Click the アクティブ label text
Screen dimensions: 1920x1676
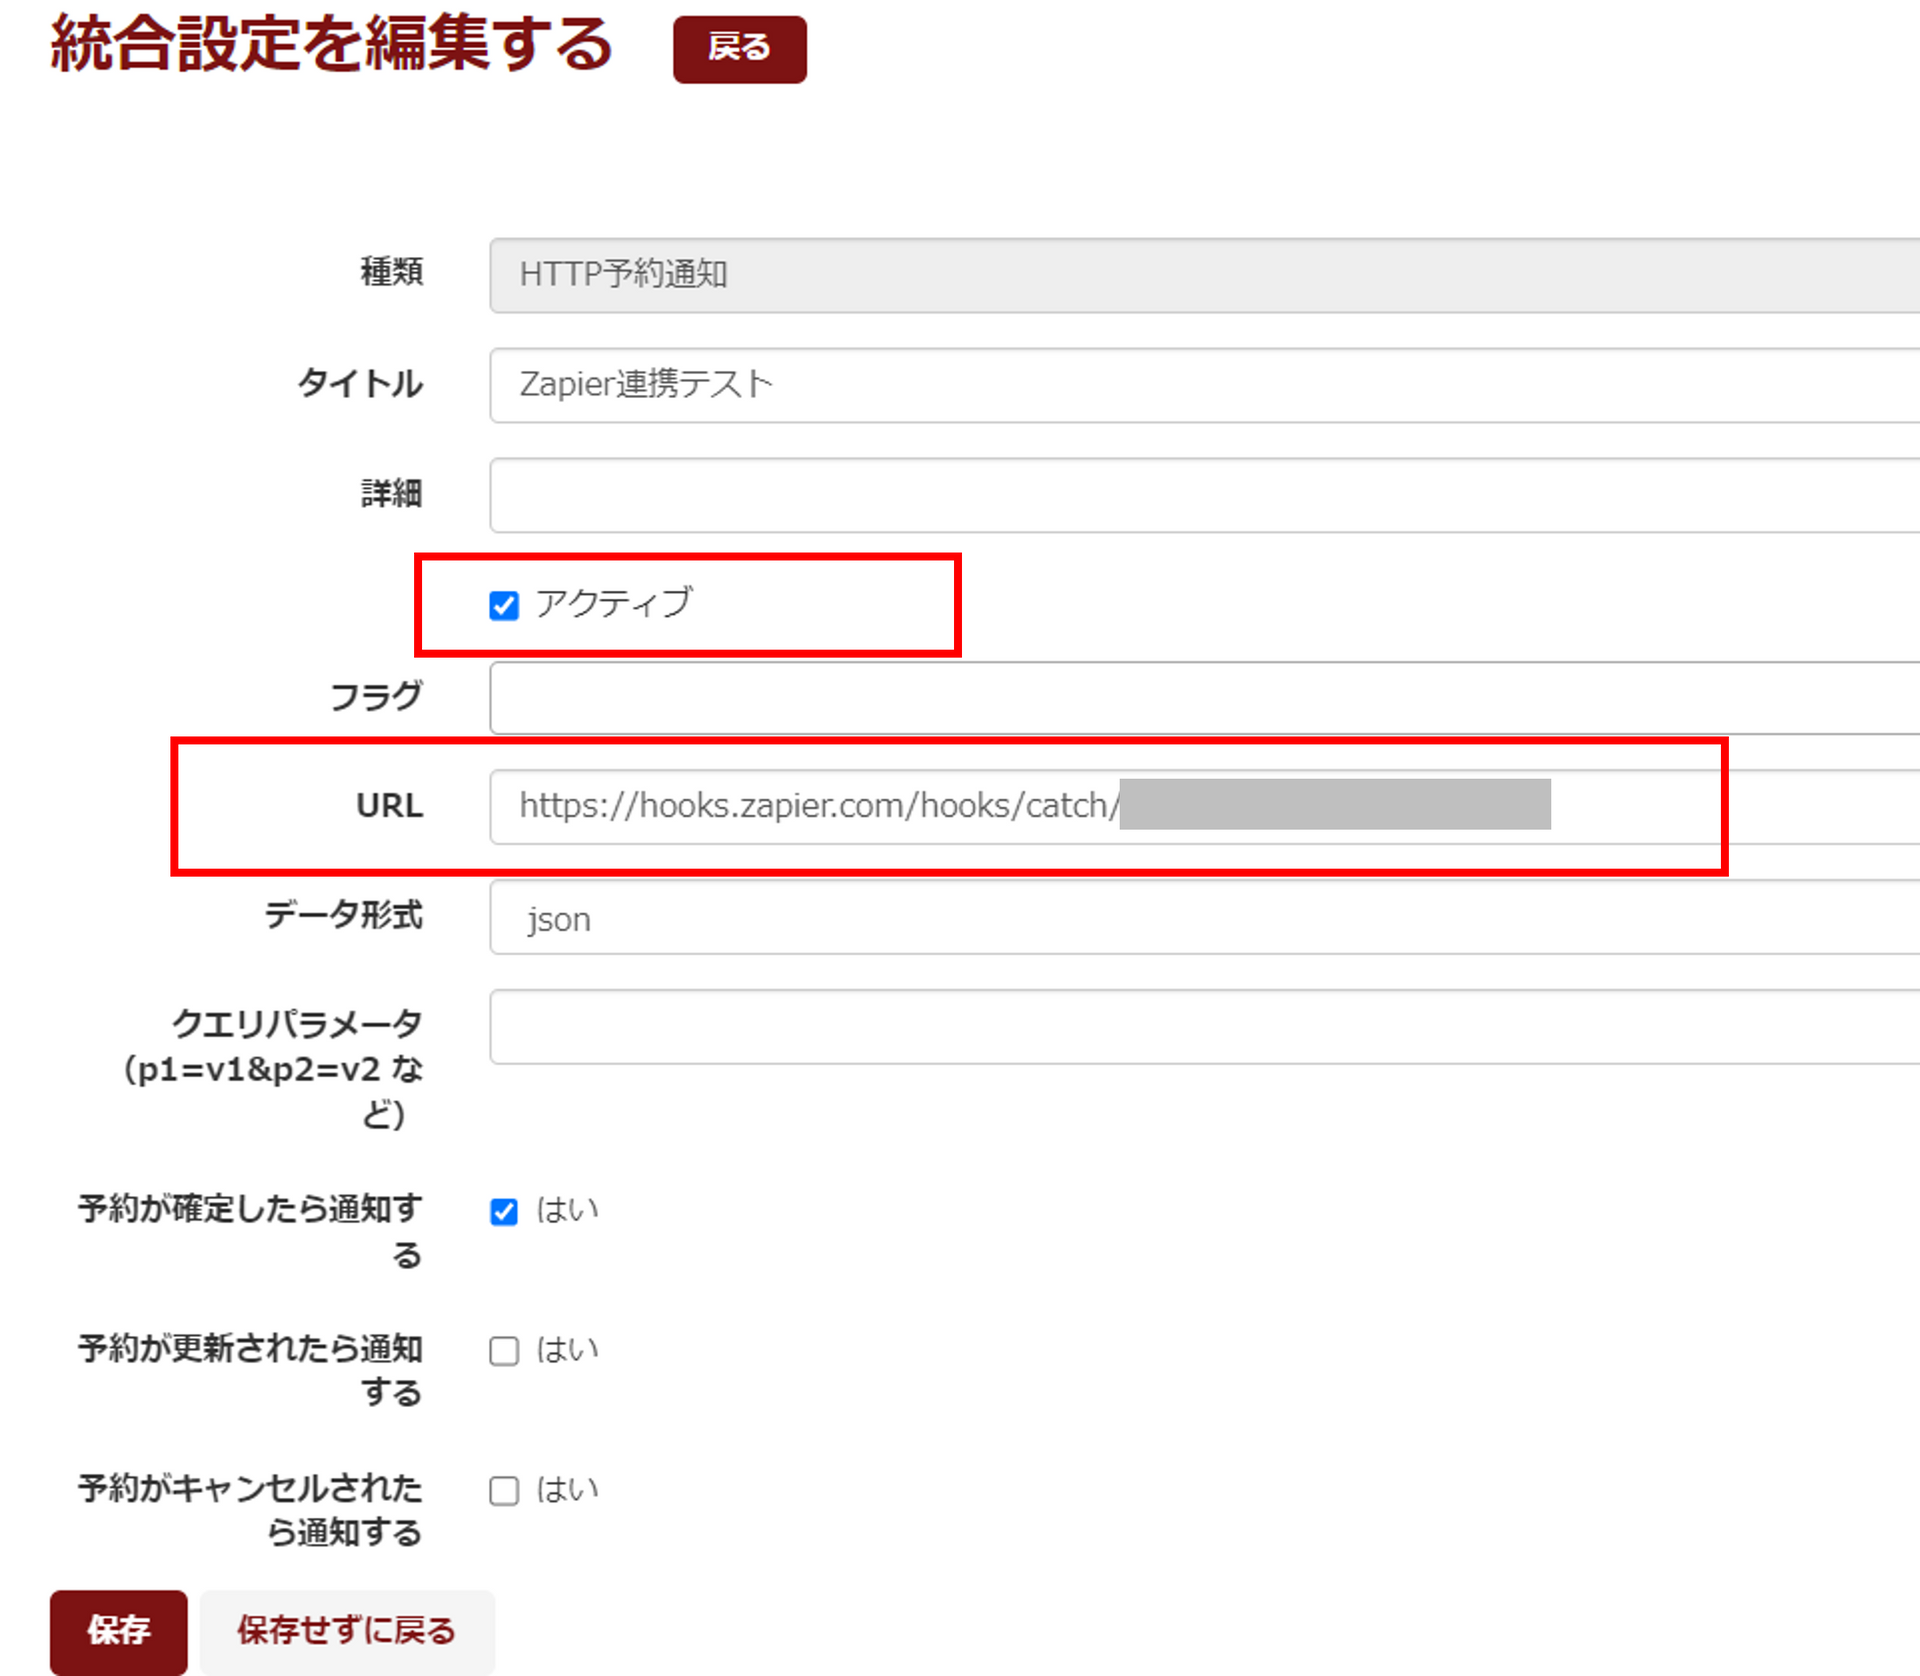pos(613,603)
